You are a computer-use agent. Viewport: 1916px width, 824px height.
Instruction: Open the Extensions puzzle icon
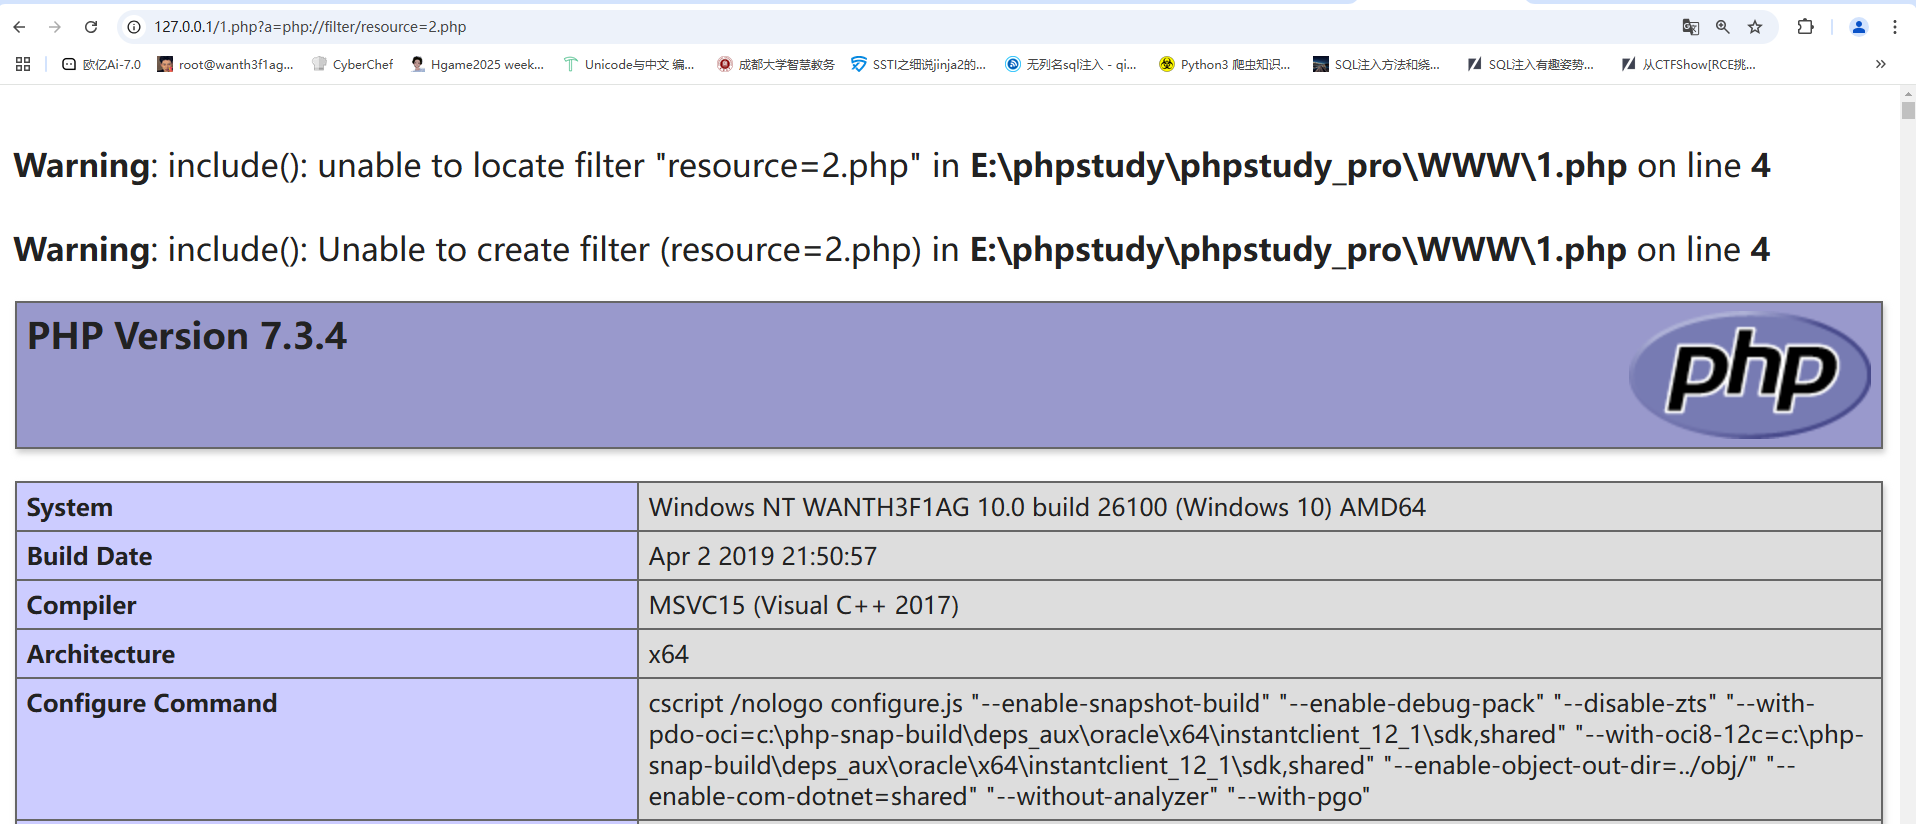(x=1805, y=27)
